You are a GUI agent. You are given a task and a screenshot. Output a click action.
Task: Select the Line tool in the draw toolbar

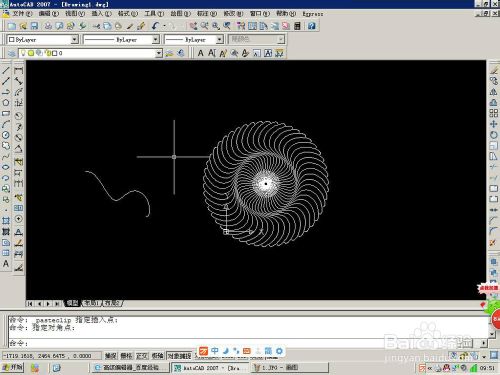(6, 70)
